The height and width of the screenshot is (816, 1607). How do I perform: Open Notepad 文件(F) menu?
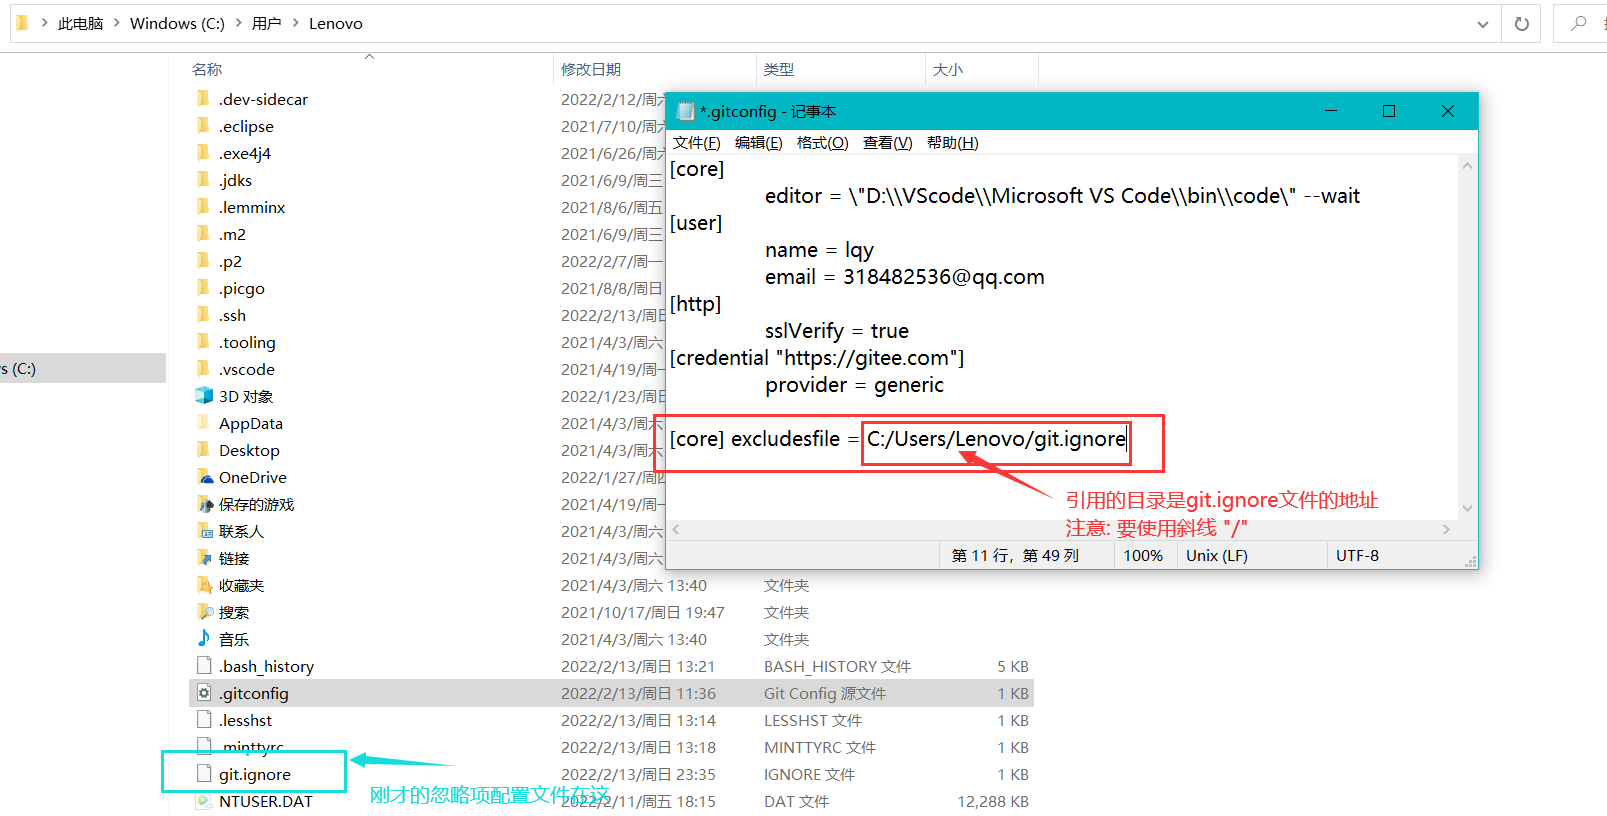(696, 143)
